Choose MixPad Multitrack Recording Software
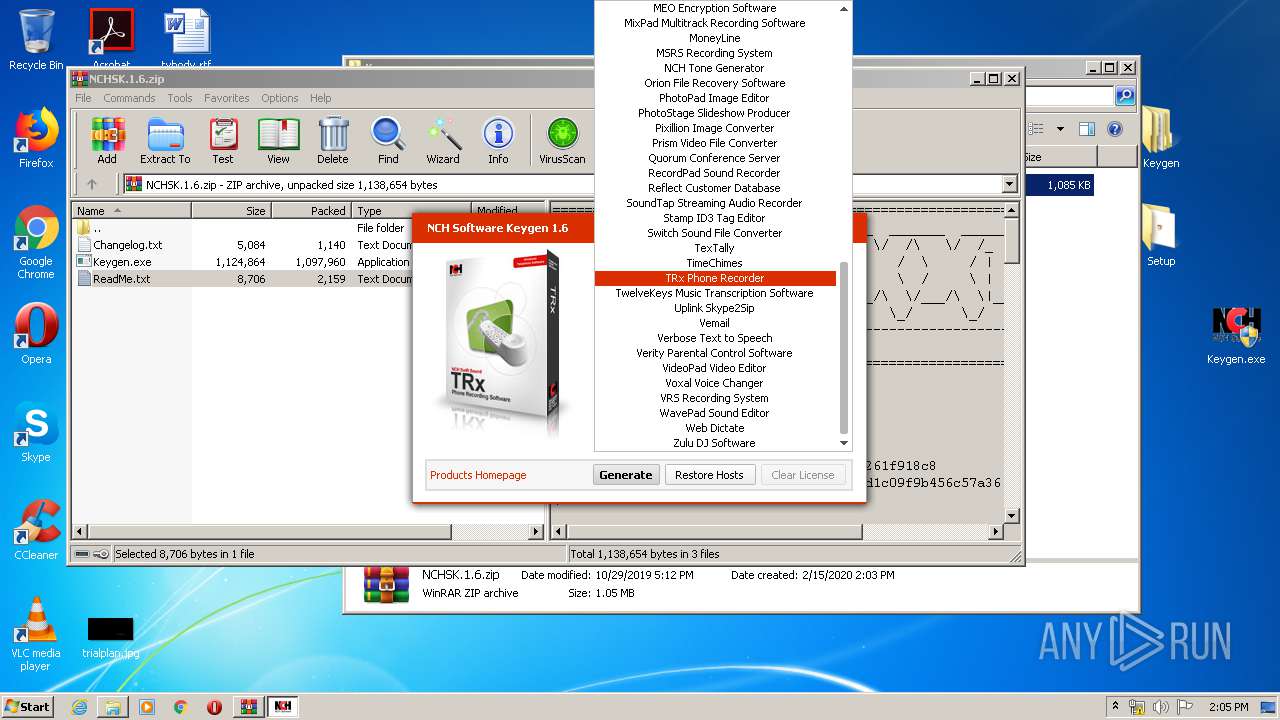 [x=714, y=23]
